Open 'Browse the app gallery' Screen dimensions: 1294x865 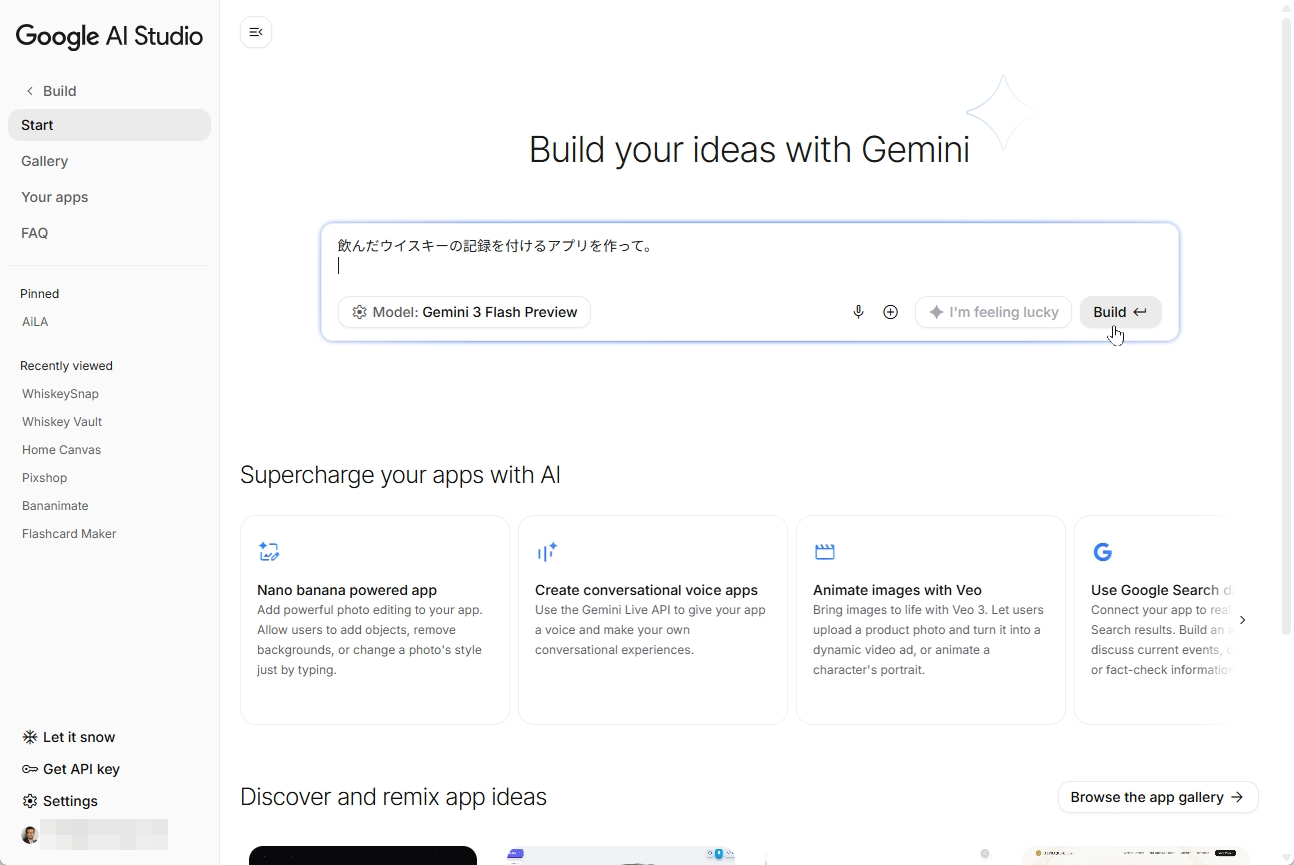click(1157, 797)
